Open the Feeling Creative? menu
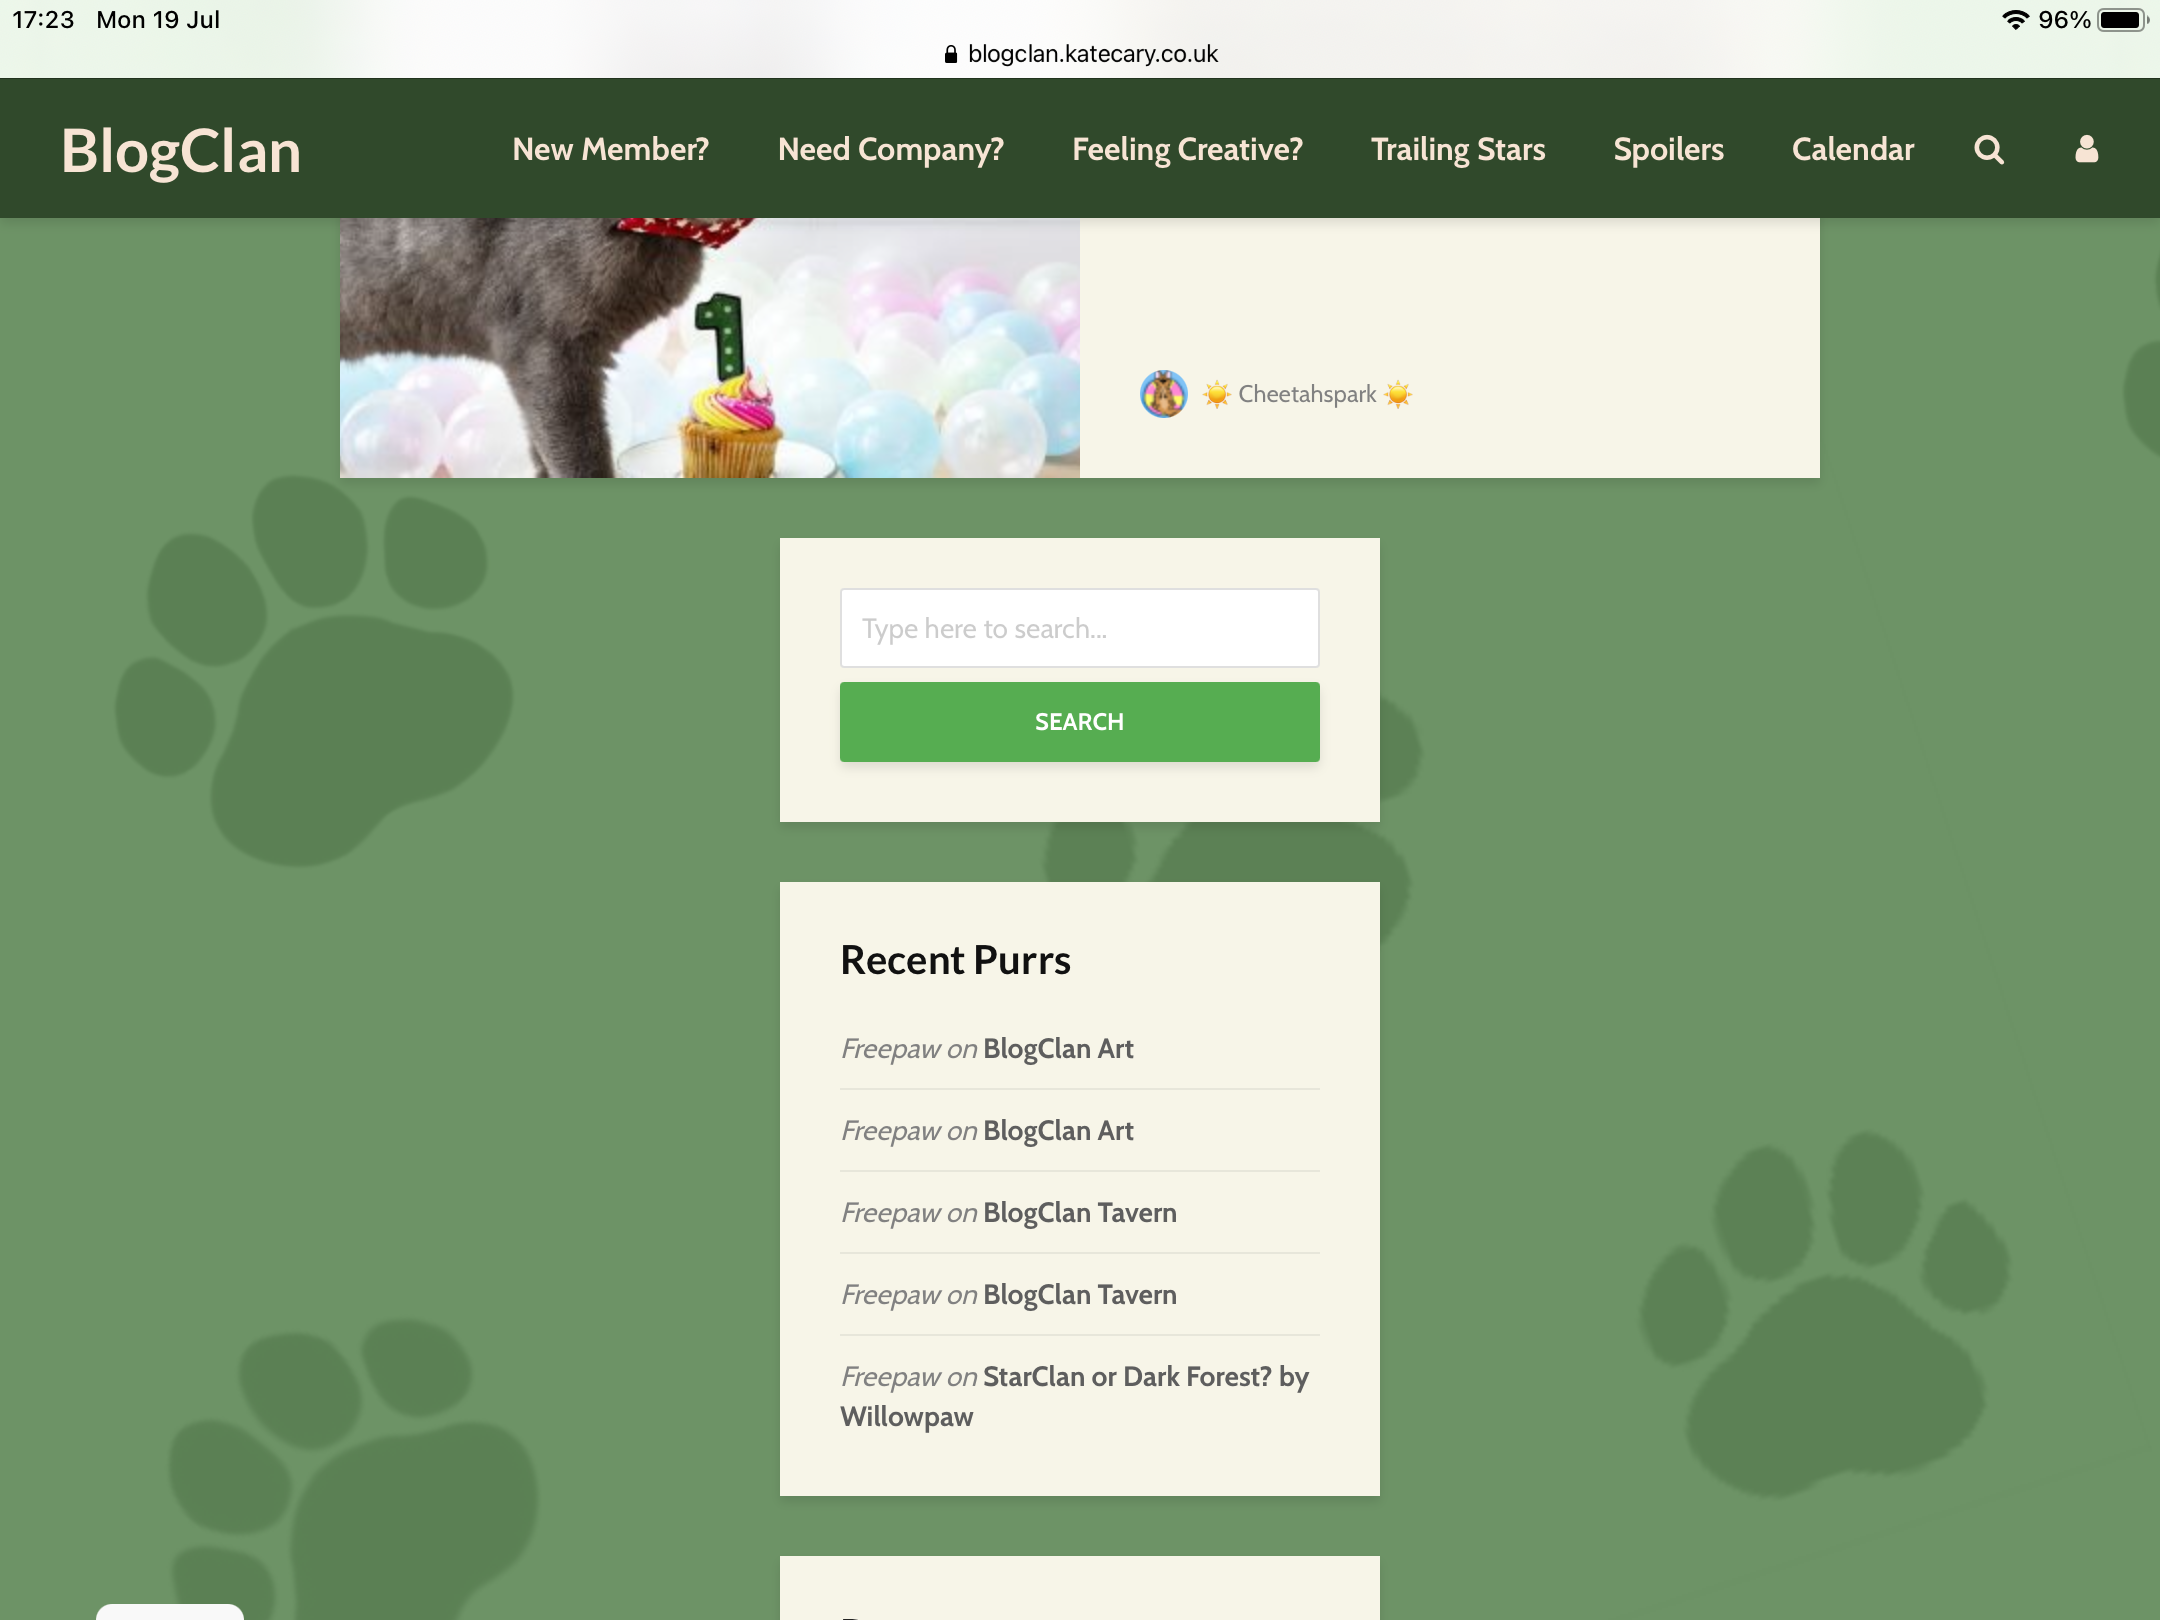The image size is (2160, 1620). pyautogui.click(x=1187, y=150)
